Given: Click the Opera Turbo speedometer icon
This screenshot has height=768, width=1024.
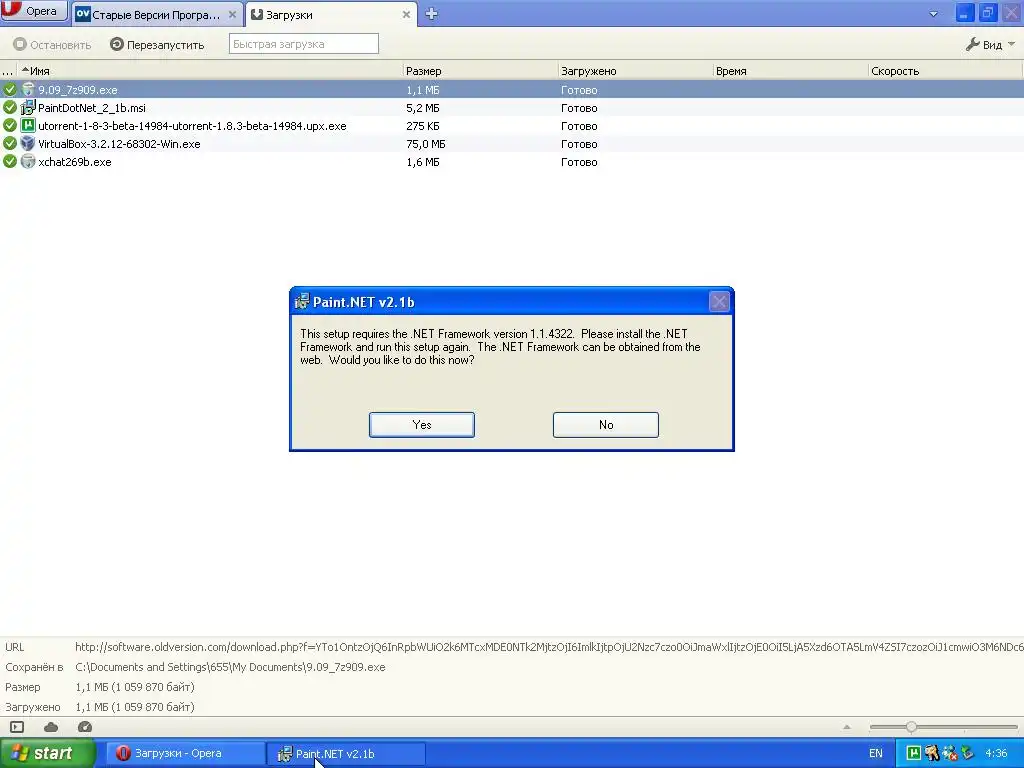Looking at the screenshot, I should tap(85, 727).
